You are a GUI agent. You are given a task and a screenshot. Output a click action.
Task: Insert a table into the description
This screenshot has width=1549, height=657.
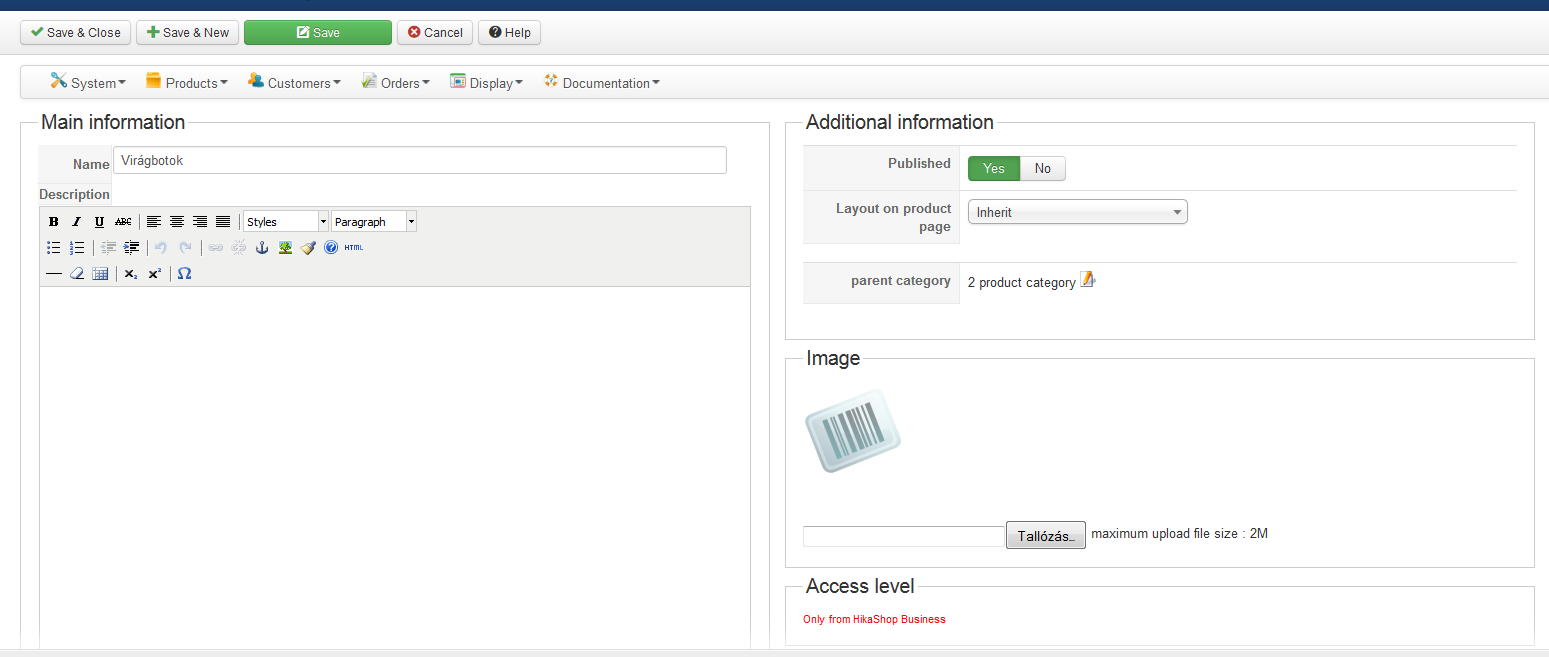pyautogui.click(x=100, y=273)
